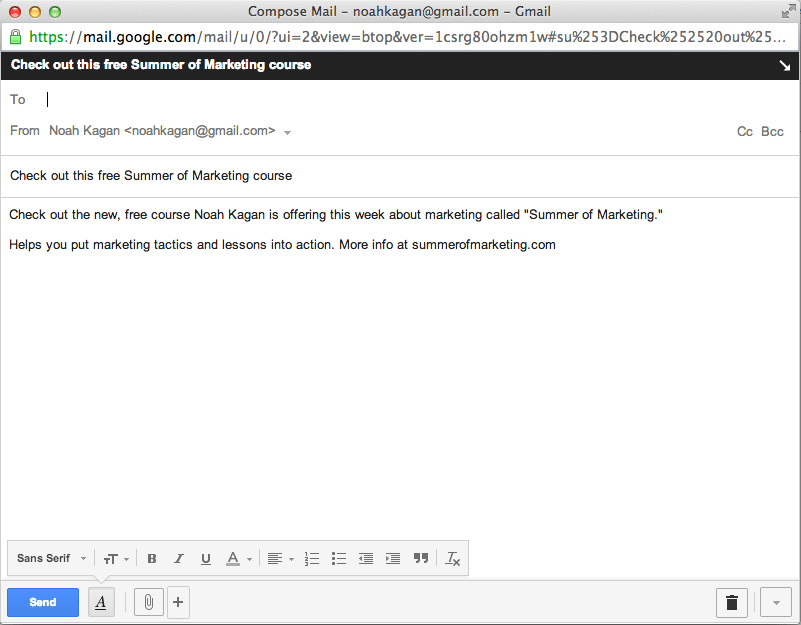The image size is (801, 625).
Task: Remove formatting from selected text
Action: 452,558
